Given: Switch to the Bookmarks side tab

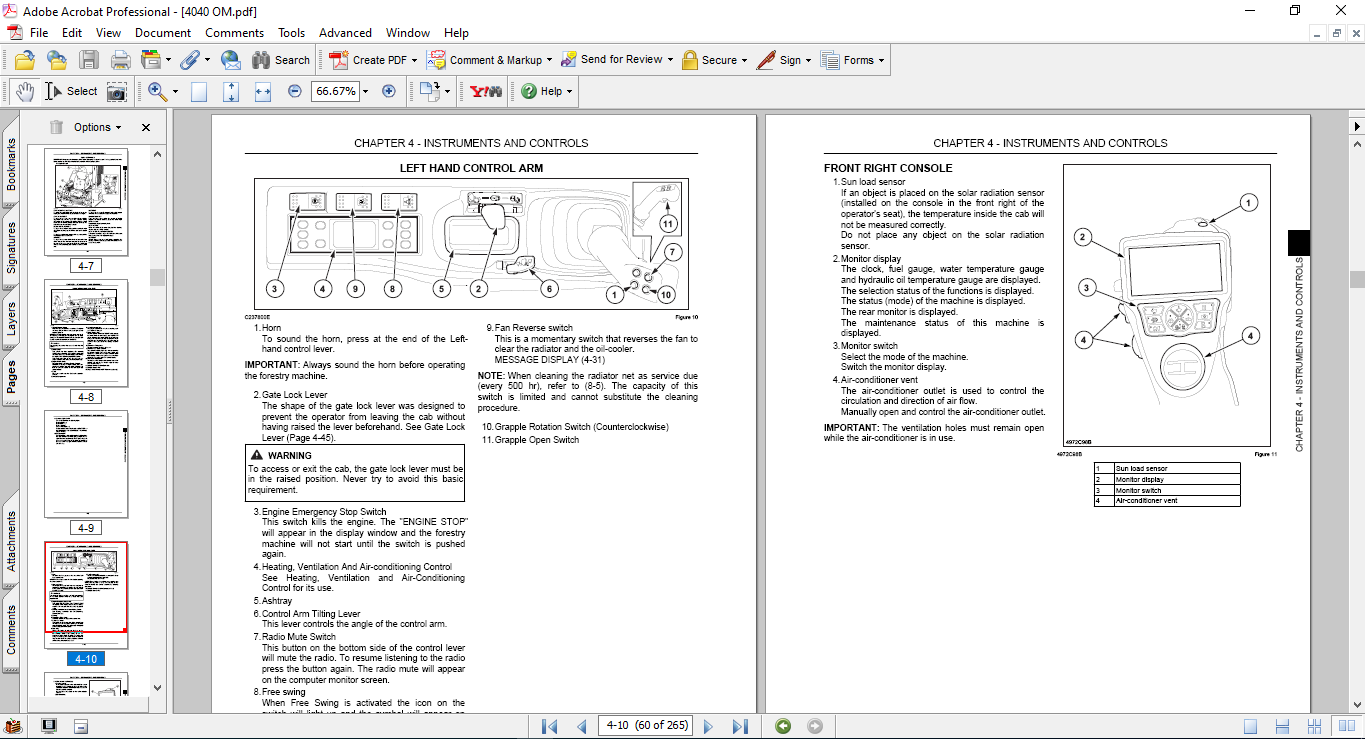Looking at the screenshot, I should click(x=11, y=165).
